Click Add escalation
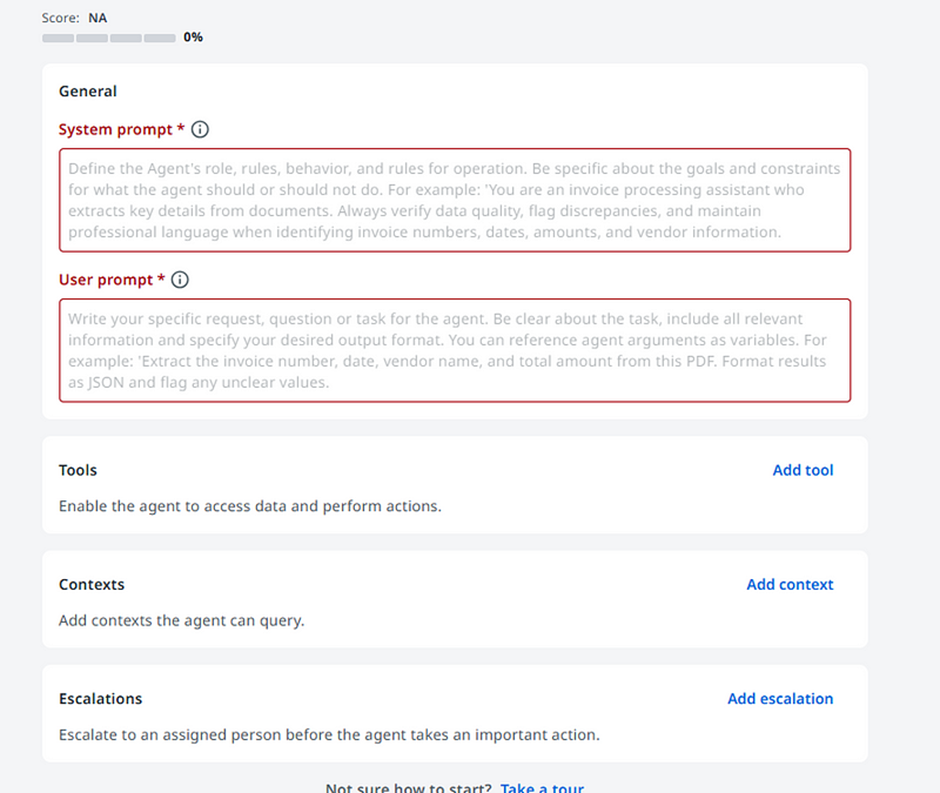Screen dimensions: 940x793 [780, 698]
